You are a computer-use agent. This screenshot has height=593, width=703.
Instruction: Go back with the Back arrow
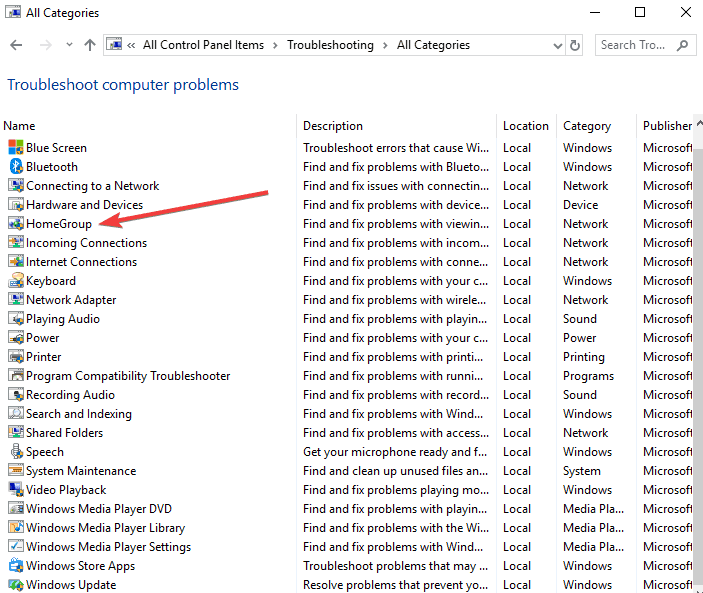[16, 45]
